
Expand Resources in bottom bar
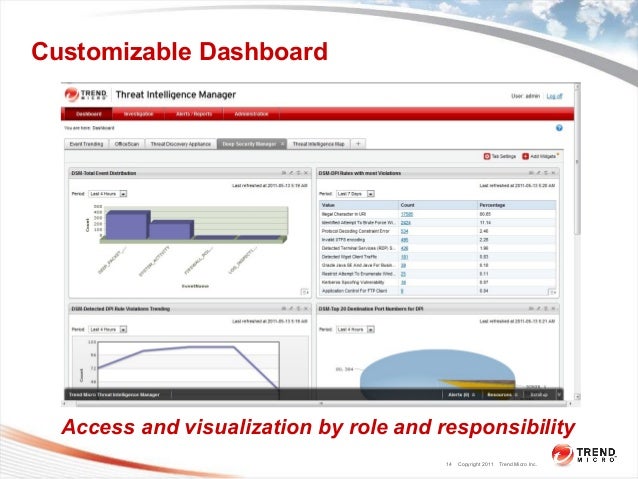click(502, 395)
